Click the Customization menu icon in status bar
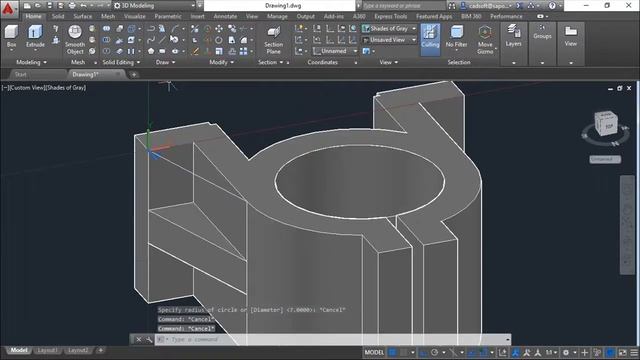The height and width of the screenshot is (360, 640). point(634,352)
